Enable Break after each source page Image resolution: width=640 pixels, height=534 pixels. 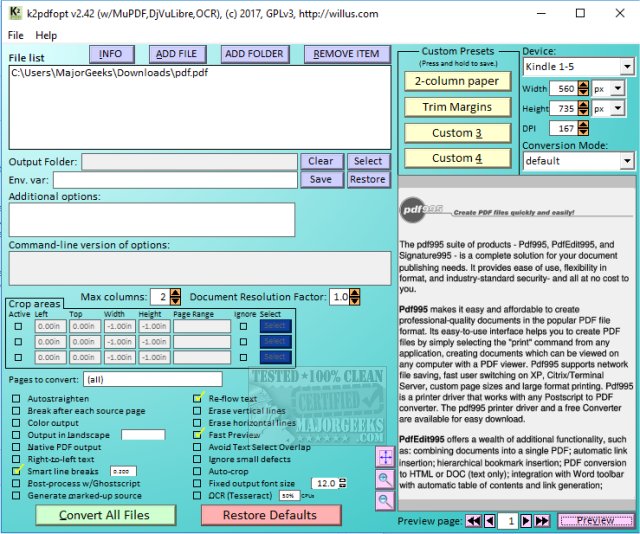[x=16, y=411]
